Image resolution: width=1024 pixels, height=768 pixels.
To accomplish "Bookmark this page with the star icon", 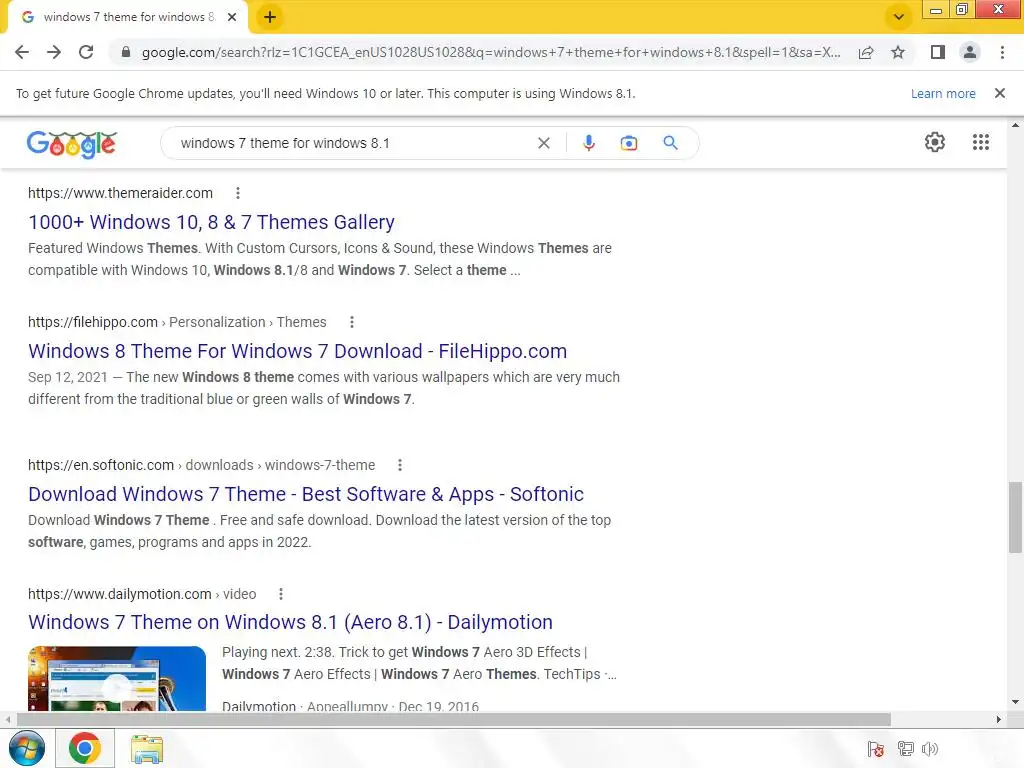I will [898, 52].
